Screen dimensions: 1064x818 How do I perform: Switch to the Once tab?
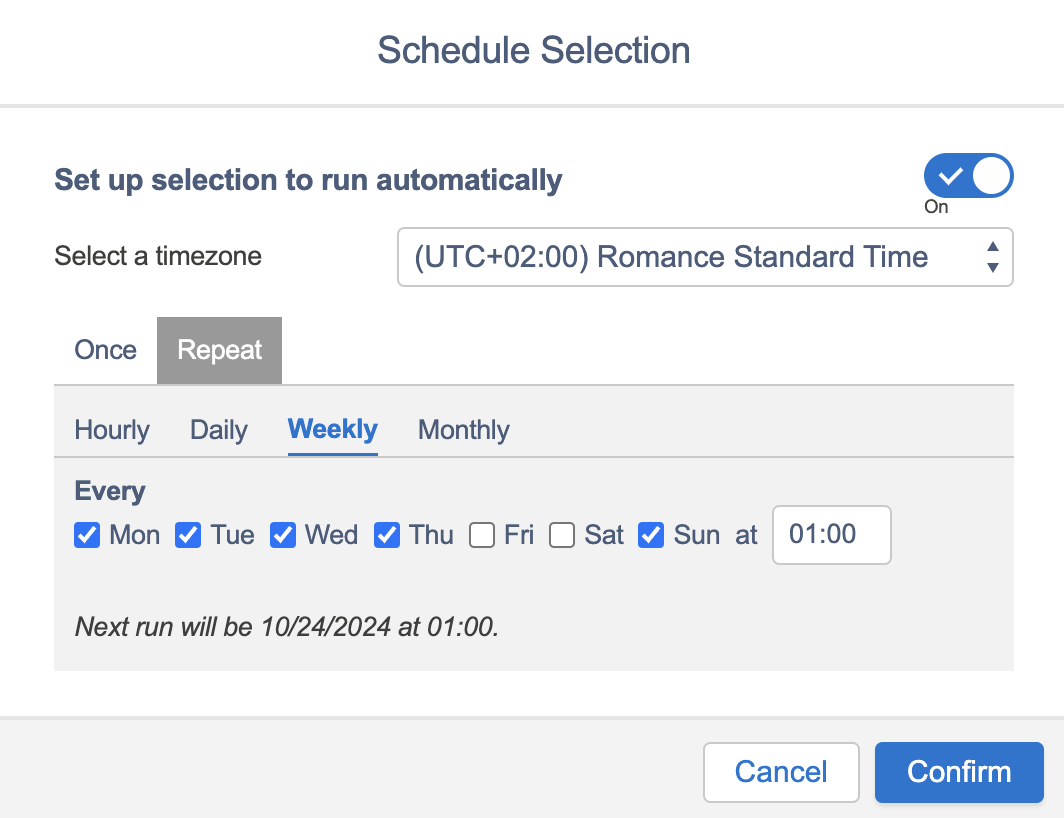click(105, 350)
